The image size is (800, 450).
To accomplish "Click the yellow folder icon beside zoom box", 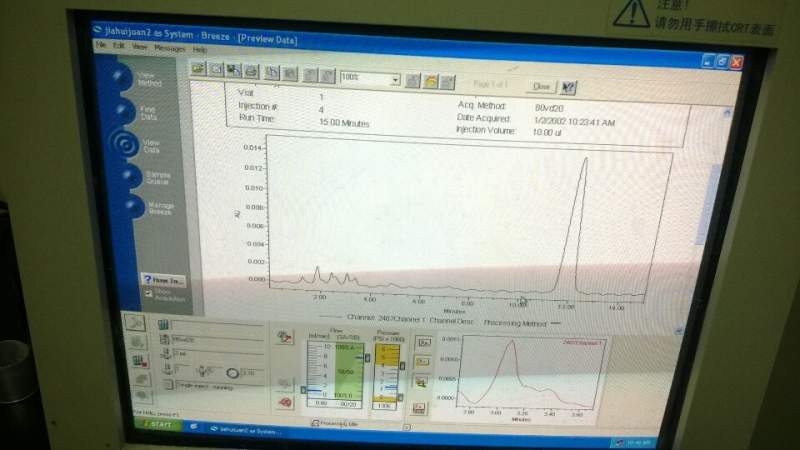I will 431,81.
